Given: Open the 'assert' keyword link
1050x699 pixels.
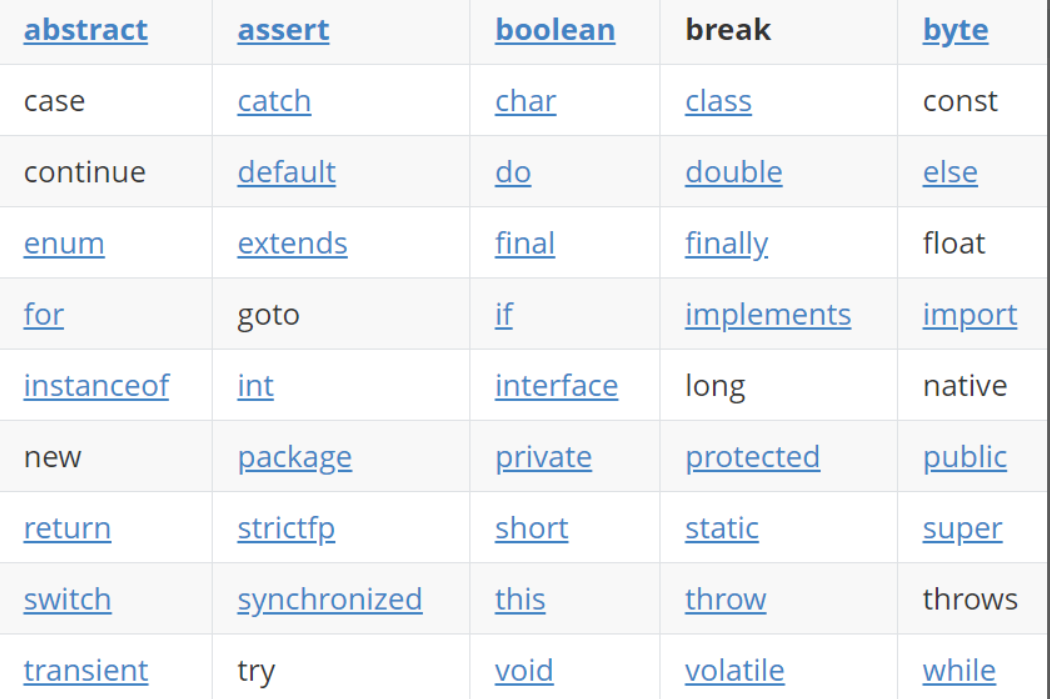Looking at the screenshot, I should (283, 30).
